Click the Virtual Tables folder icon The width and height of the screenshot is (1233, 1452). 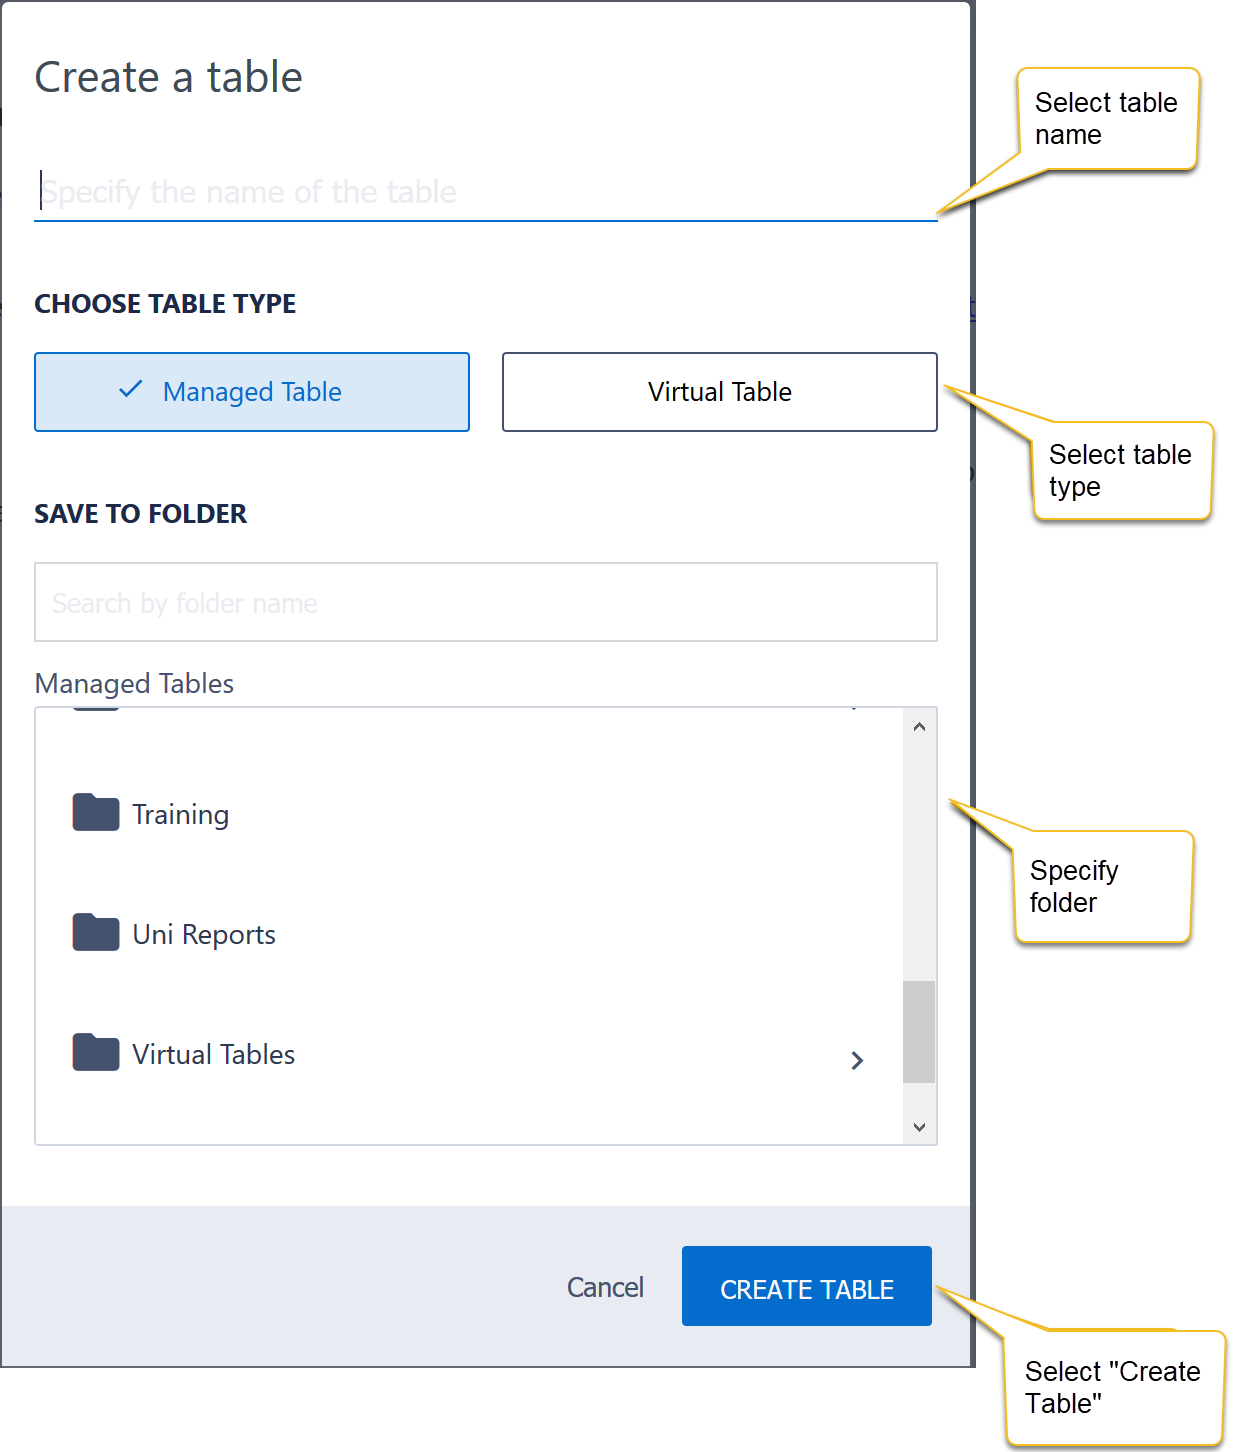click(x=96, y=1053)
